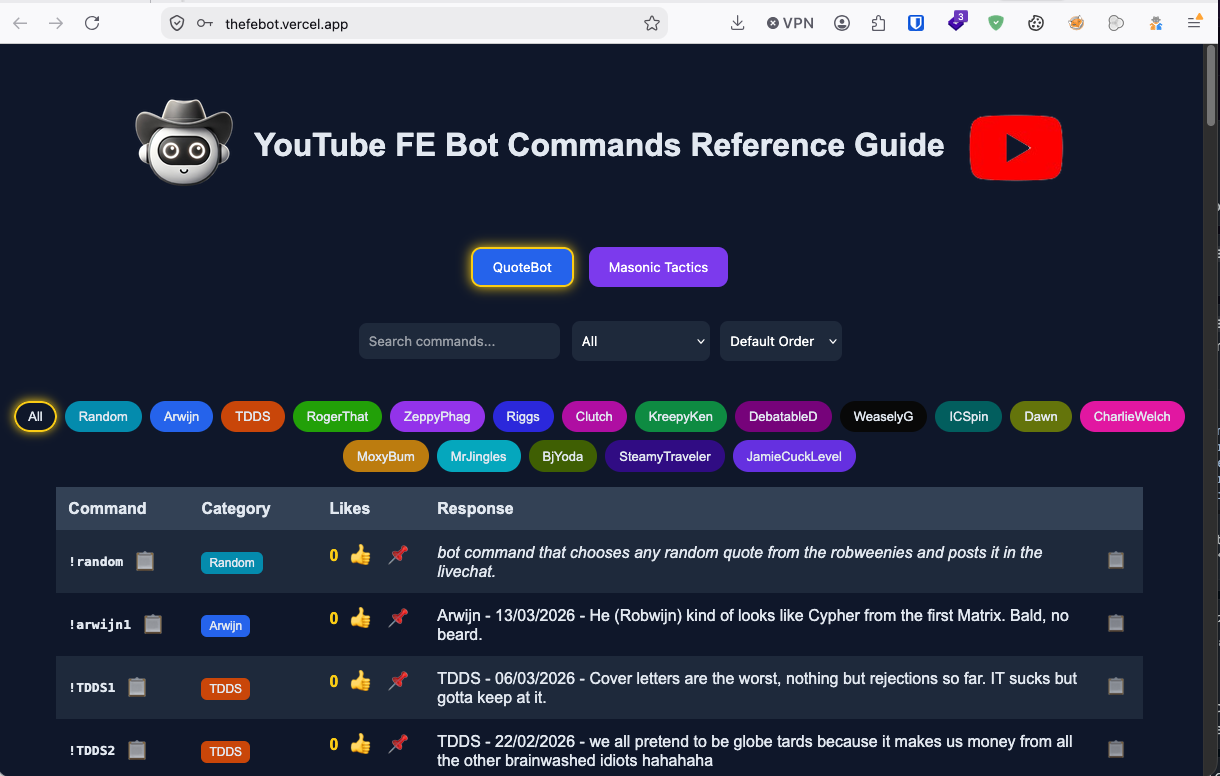Filter by the DebatableD pill
Screen dimensions: 1220x776
pos(783,416)
